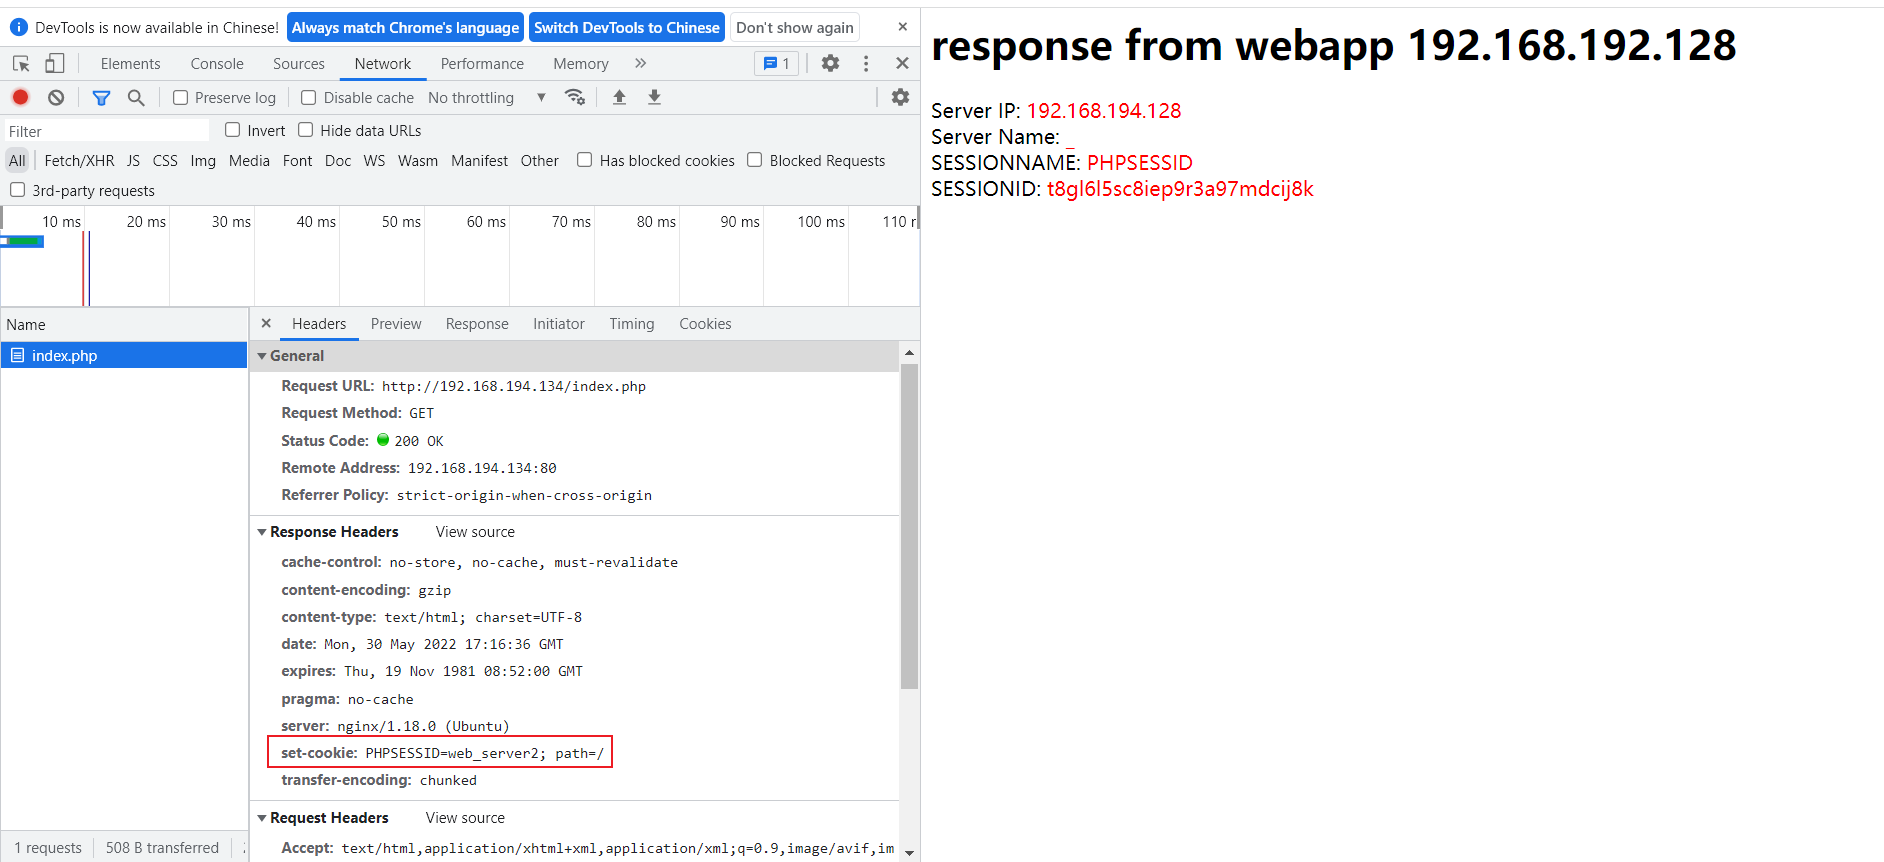Screen dimensions: 1884x862
Task: Open DevTools three-dot customize menu
Action: click(x=866, y=63)
